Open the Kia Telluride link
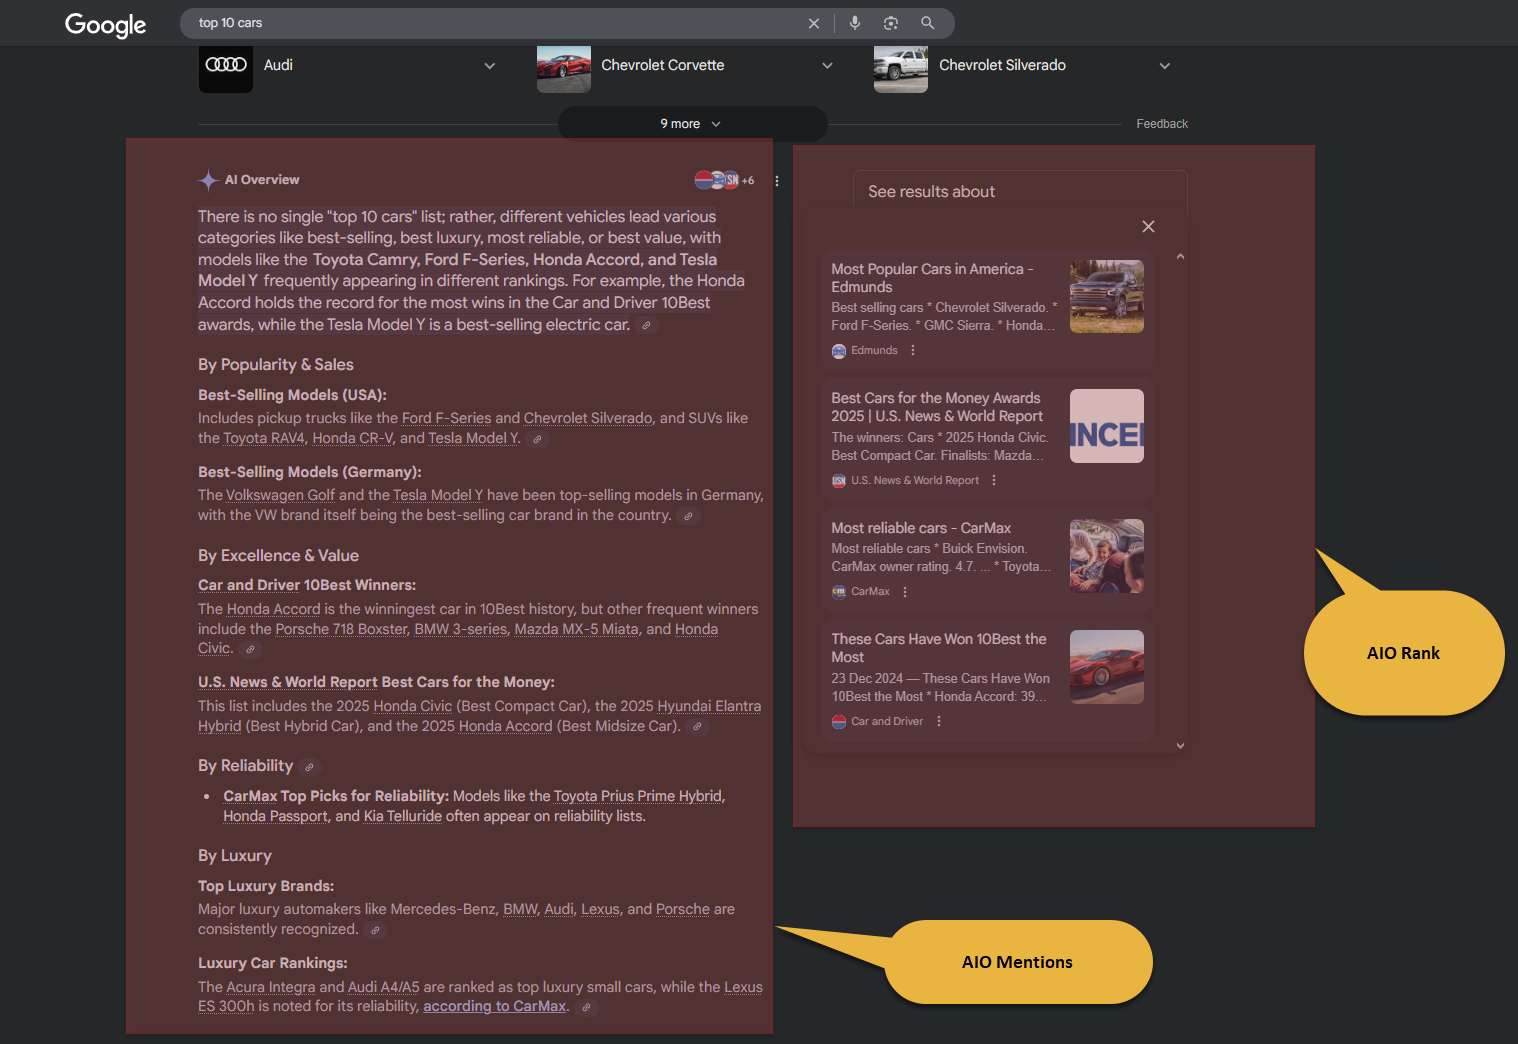Viewport: 1518px width, 1044px height. click(403, 816)
